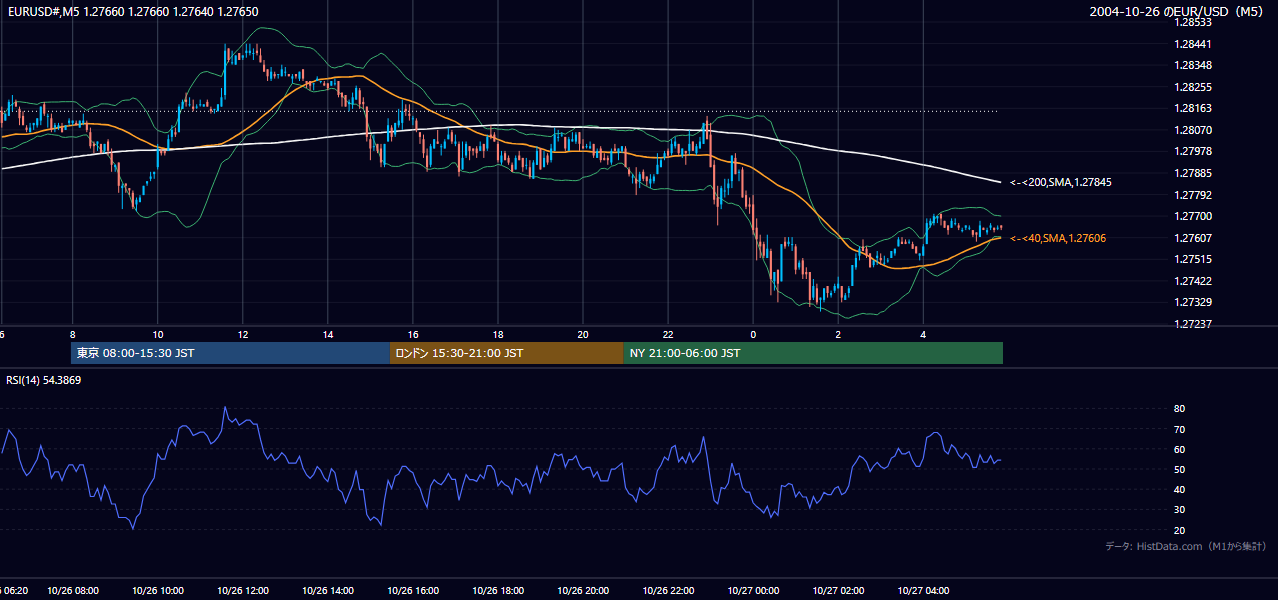Click price axis value 1.27515
Image resolution: width=1278 pixels, height=600 pixels.
coord(1194,259)
